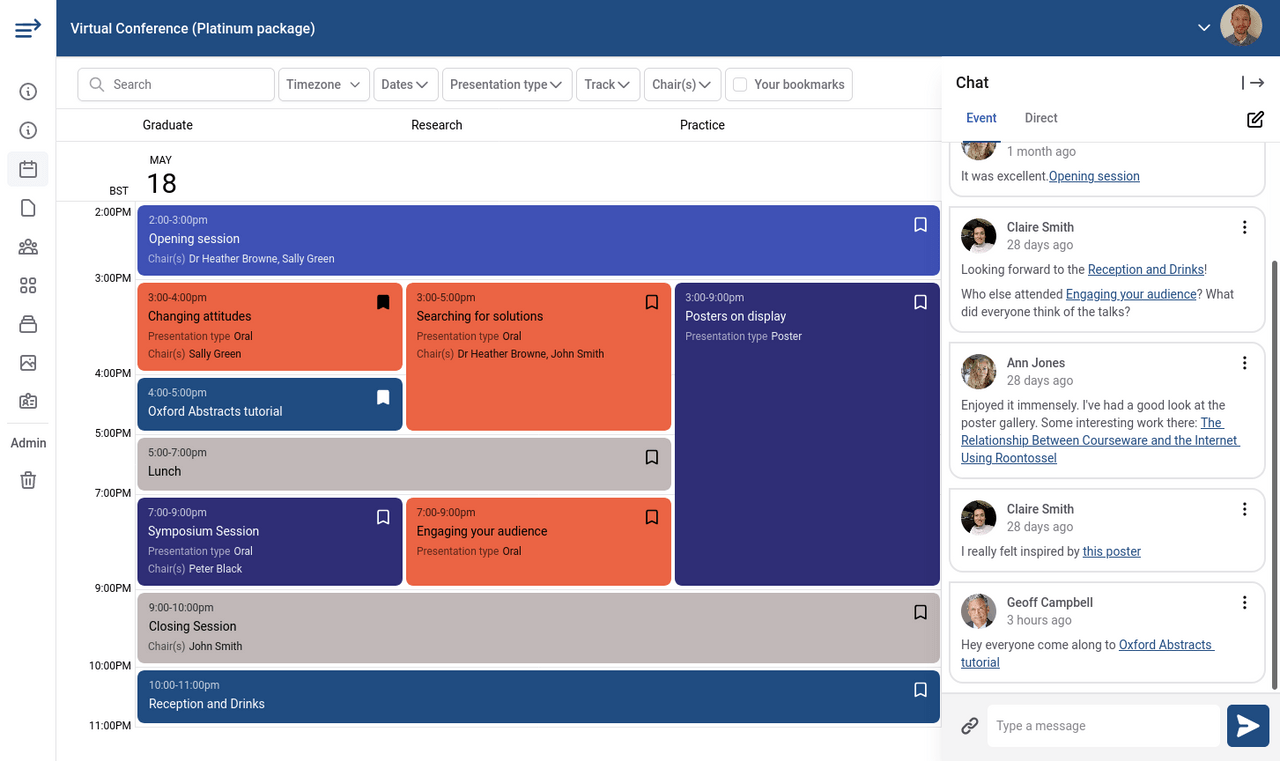
Task: Bookmark the Engaging your audience session
Action: pyautogui.click(x=651, y=517)
